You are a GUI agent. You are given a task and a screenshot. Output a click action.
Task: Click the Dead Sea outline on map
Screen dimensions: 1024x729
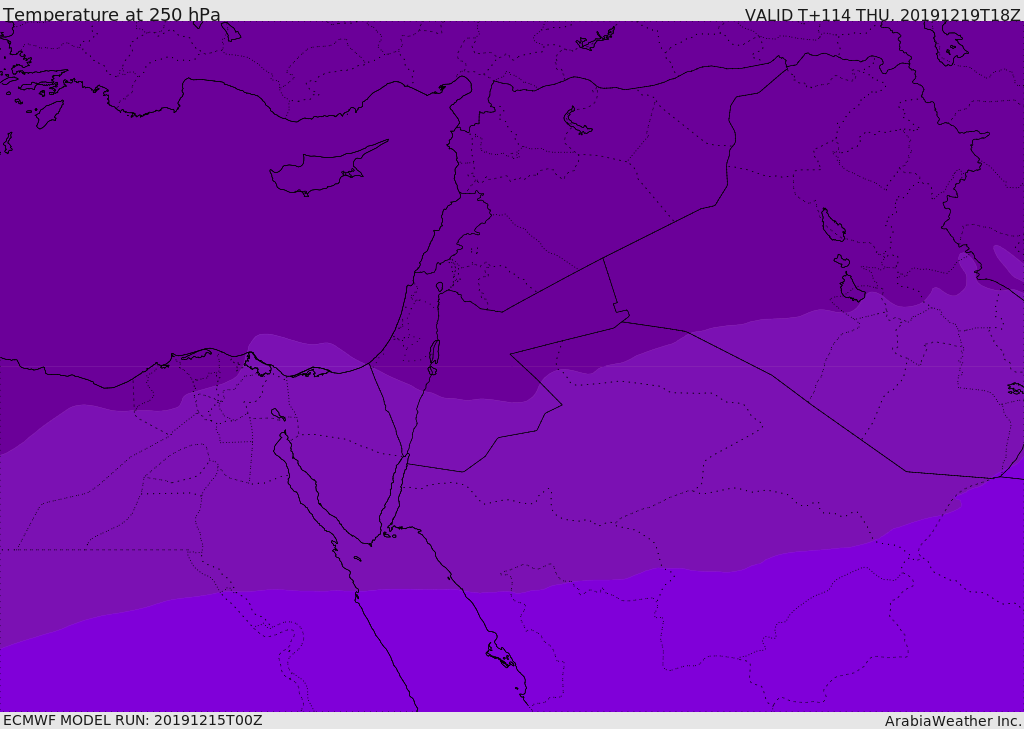(x=434, y=356)
